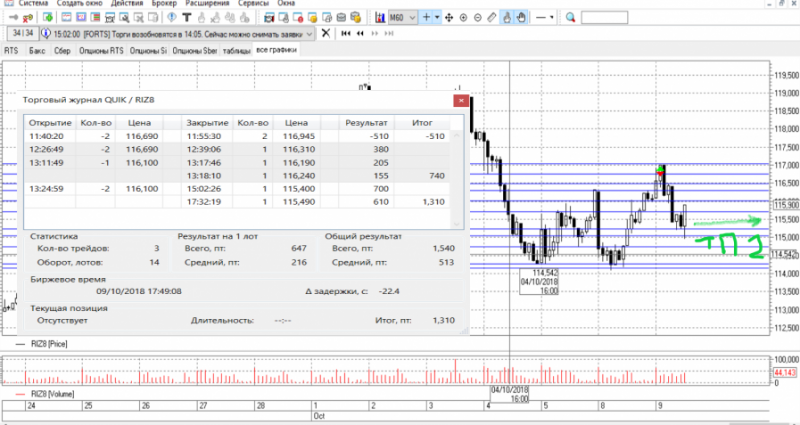Switch to the RTS tab

pos(11,51)
